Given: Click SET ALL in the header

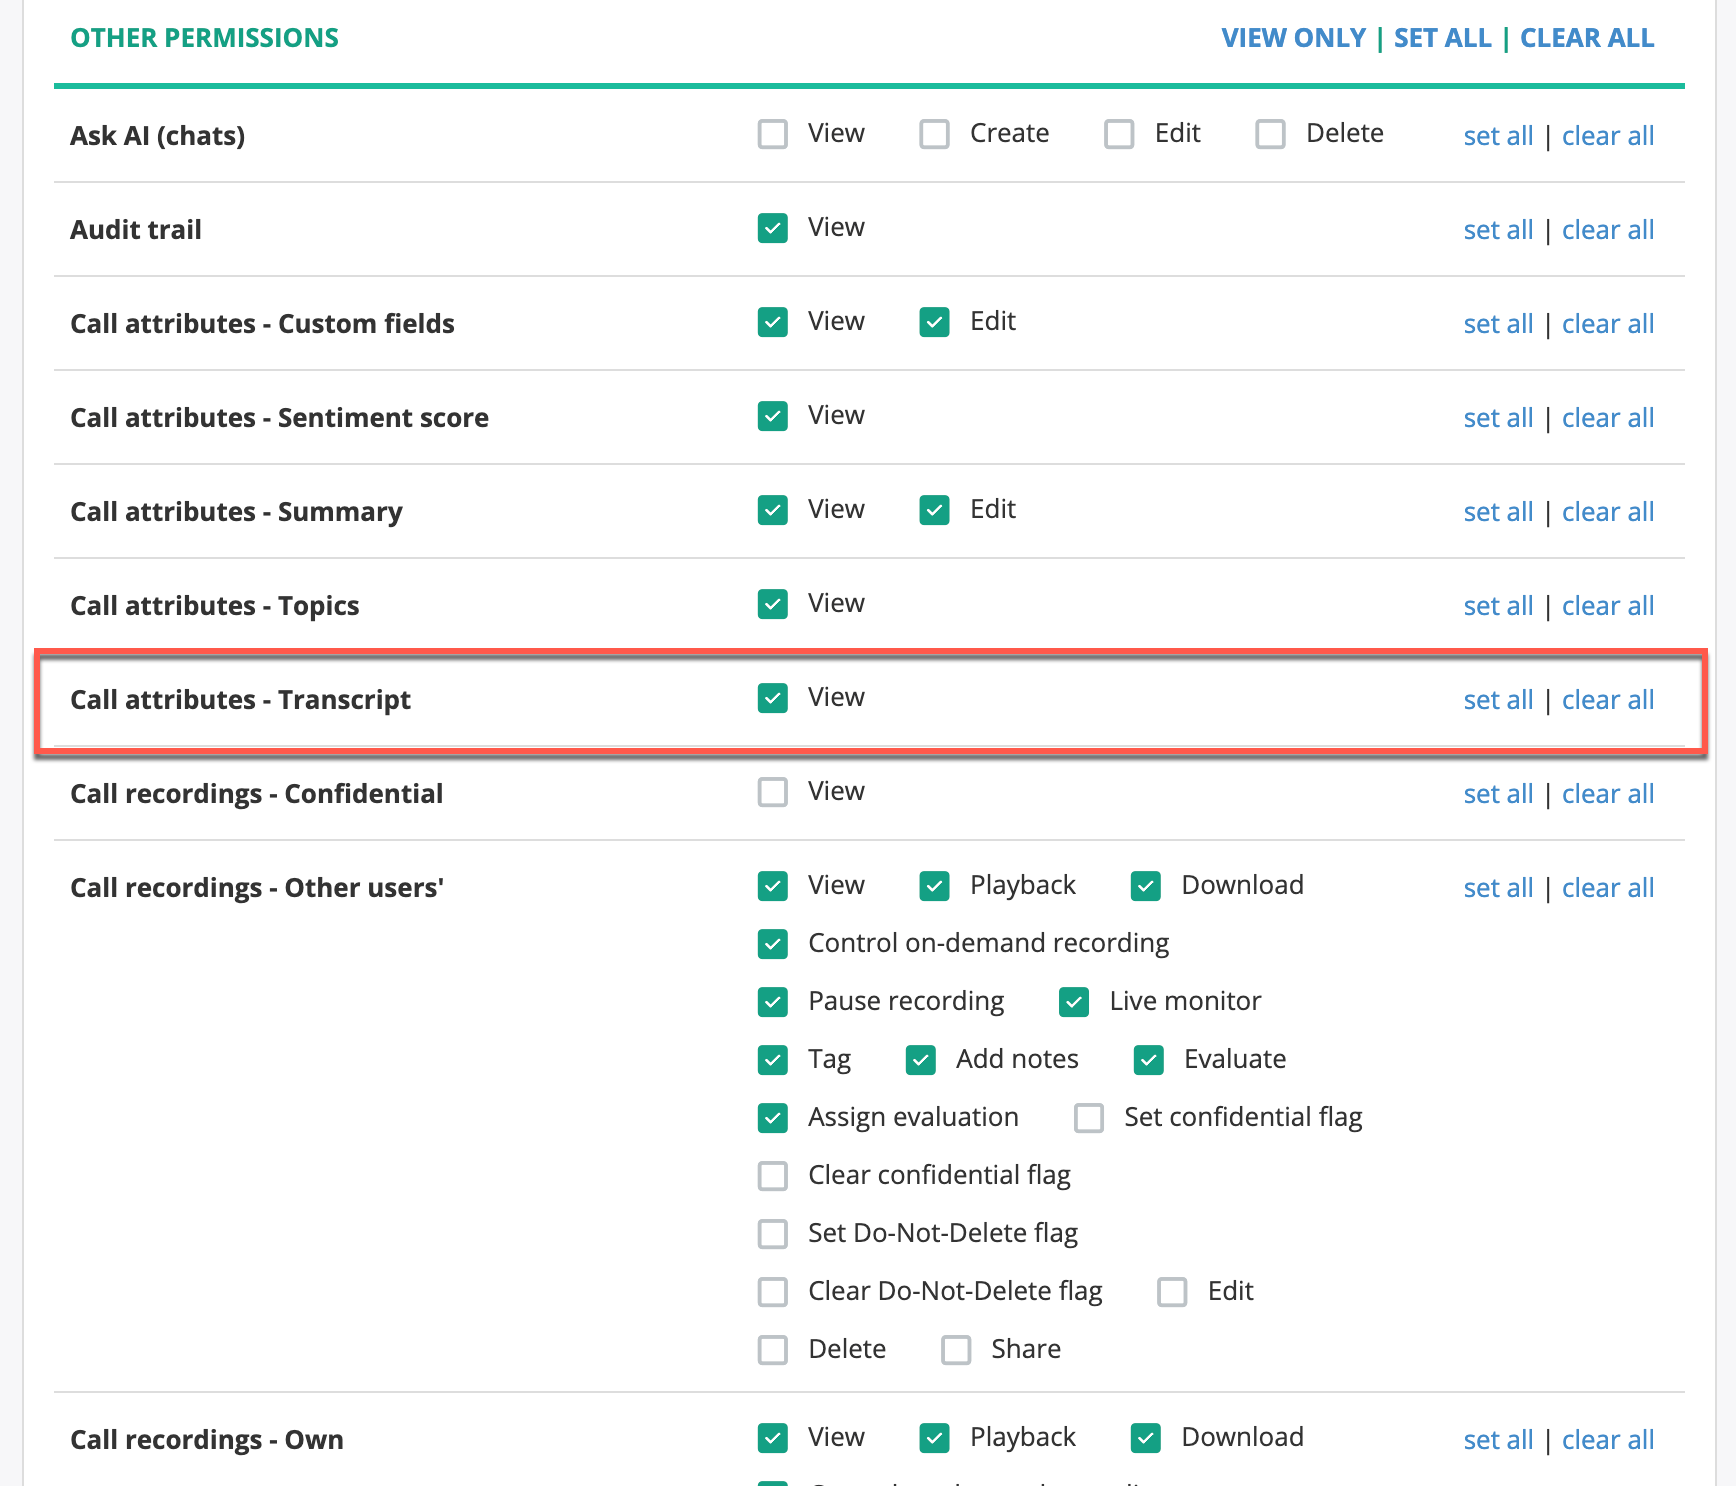Looking at the screenshot, I should click(1442, 37).
